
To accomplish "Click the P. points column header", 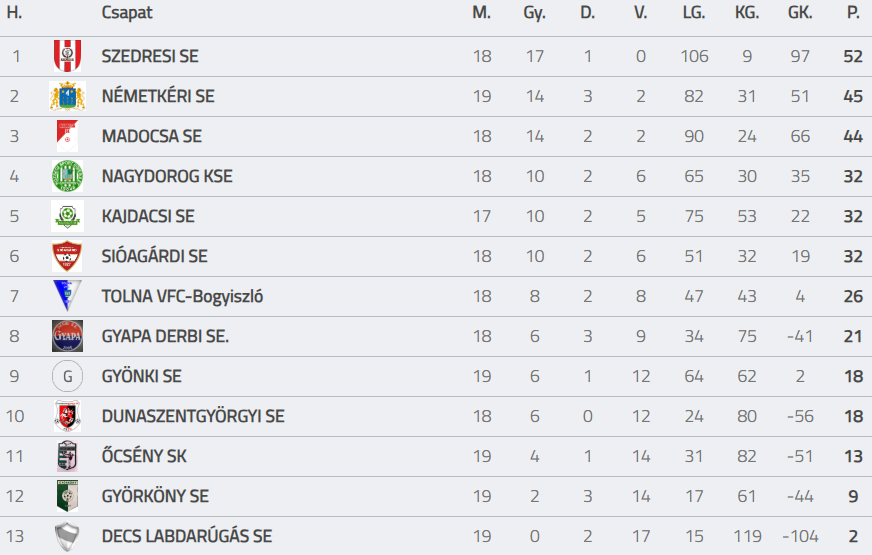I will pos(853,12).
